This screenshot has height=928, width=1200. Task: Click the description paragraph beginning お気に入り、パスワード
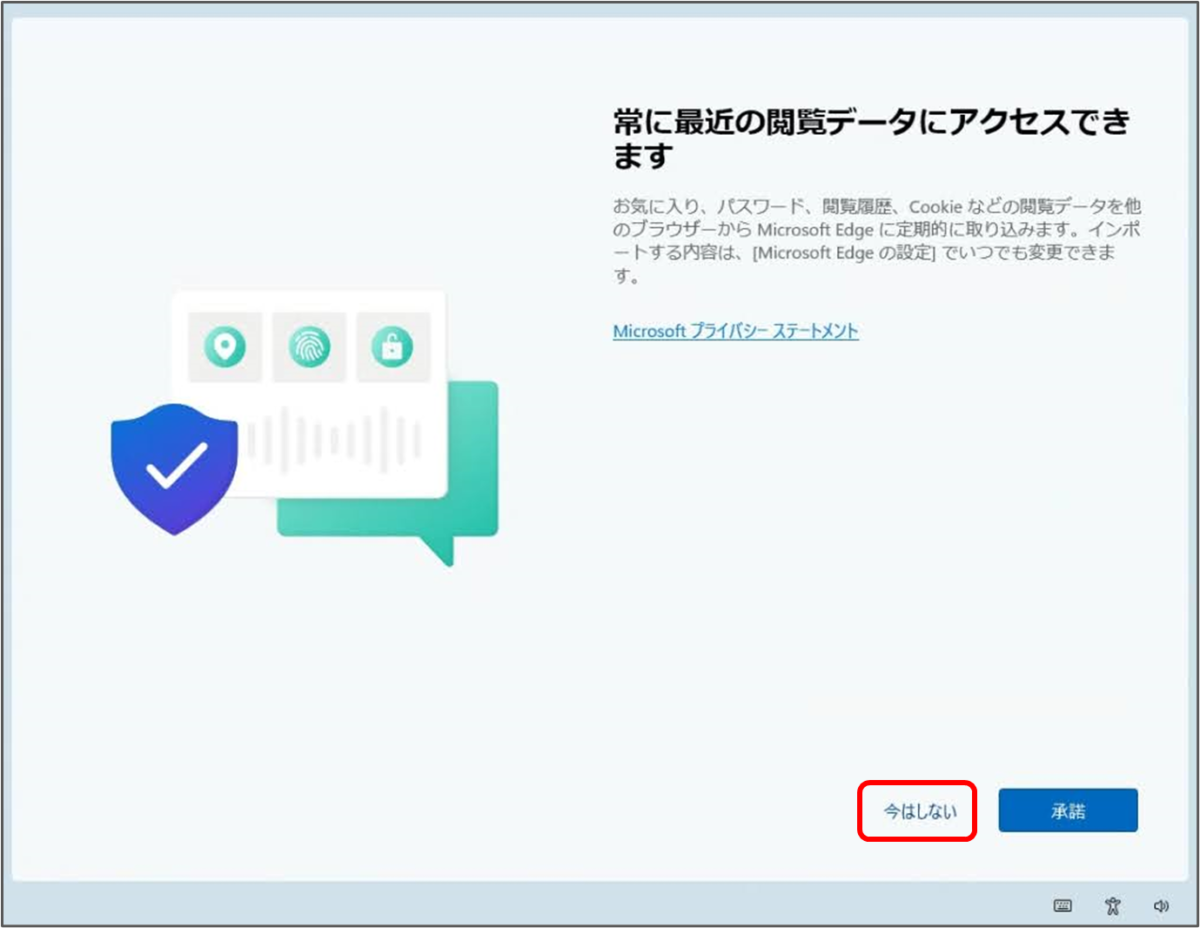coord(877,241)
